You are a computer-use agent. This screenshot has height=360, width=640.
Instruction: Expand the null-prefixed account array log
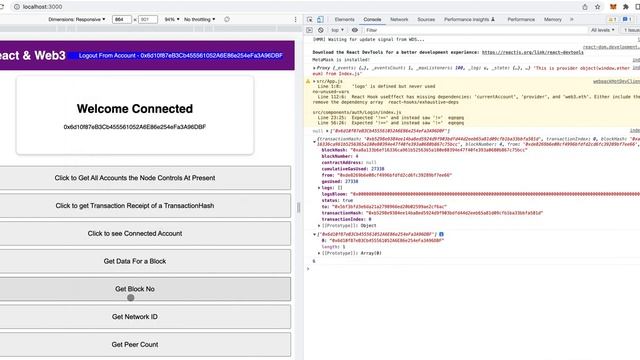[327, 131]
